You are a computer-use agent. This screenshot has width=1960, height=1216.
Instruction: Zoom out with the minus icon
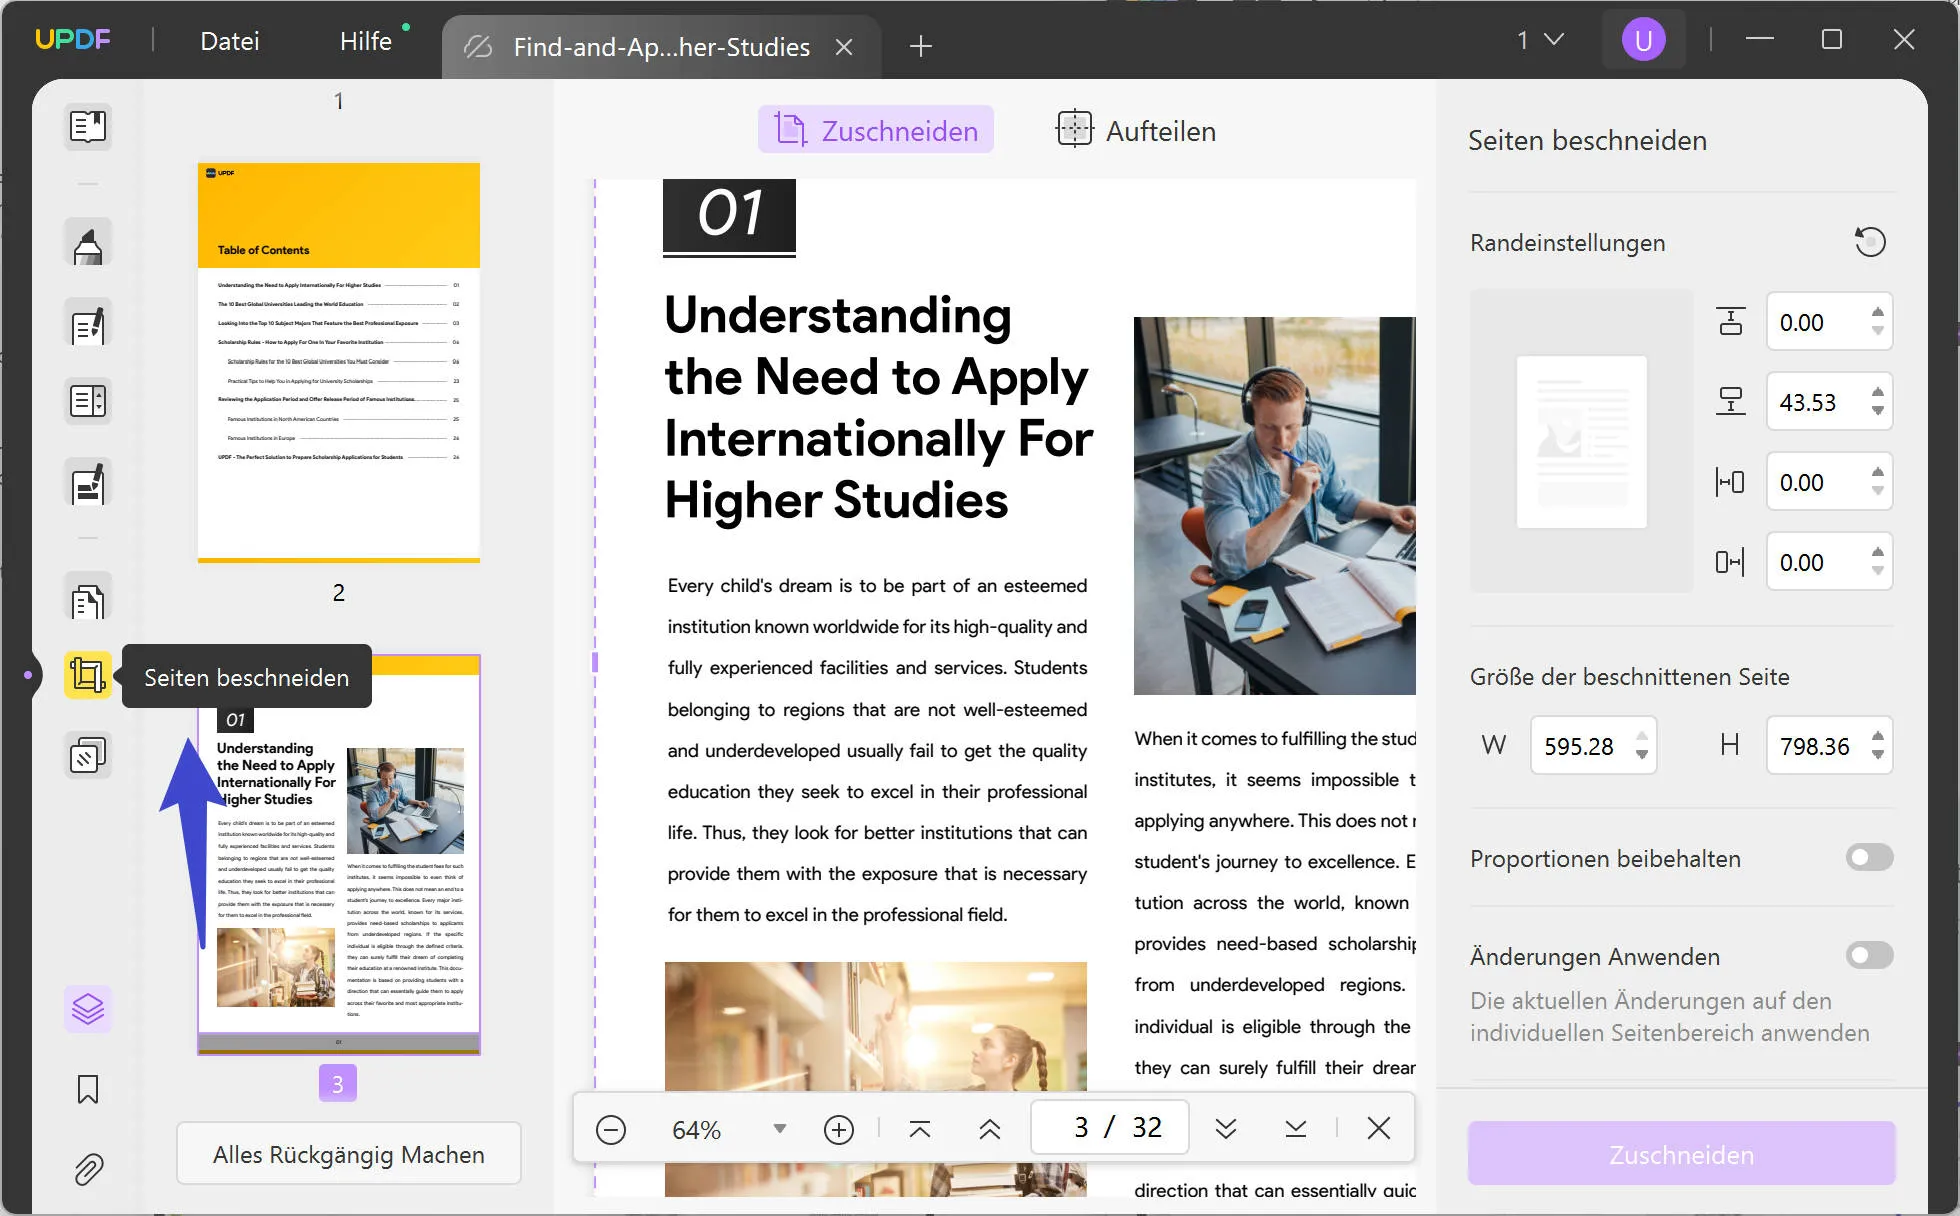[x=611, y=1129]
